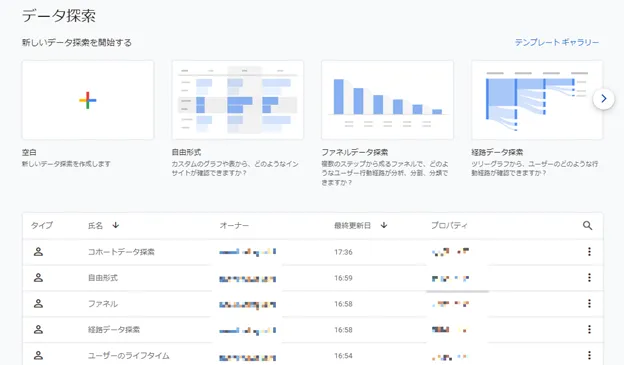This screenshot has height=365, width=624.
Task: Click the 最終更新日 column header text
Action: tap(352, 225)
